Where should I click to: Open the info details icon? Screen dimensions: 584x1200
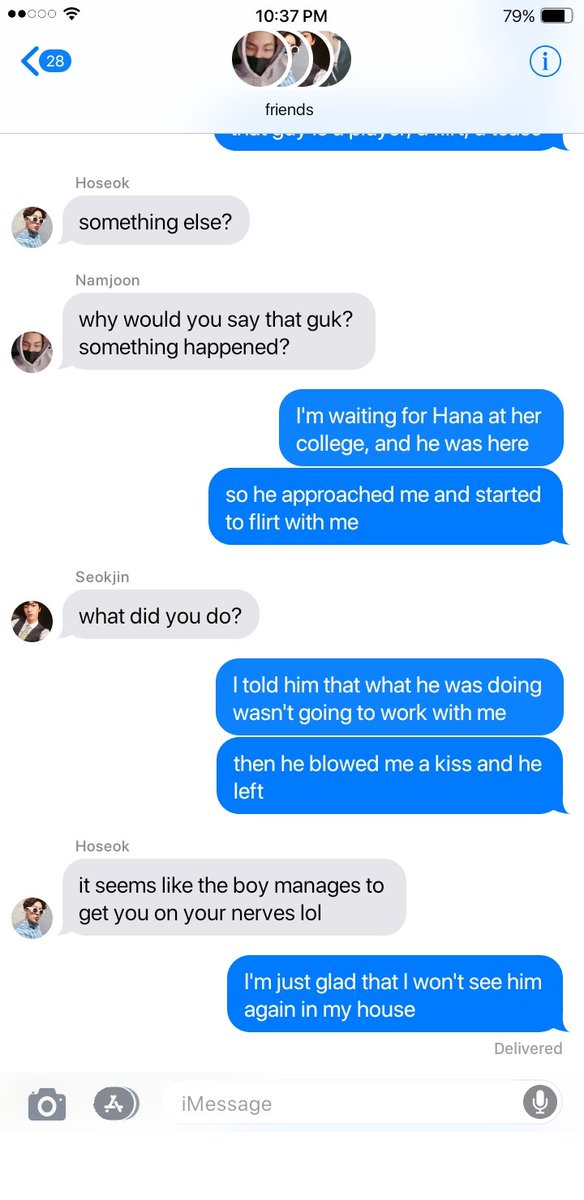click(x=545, y=61)
